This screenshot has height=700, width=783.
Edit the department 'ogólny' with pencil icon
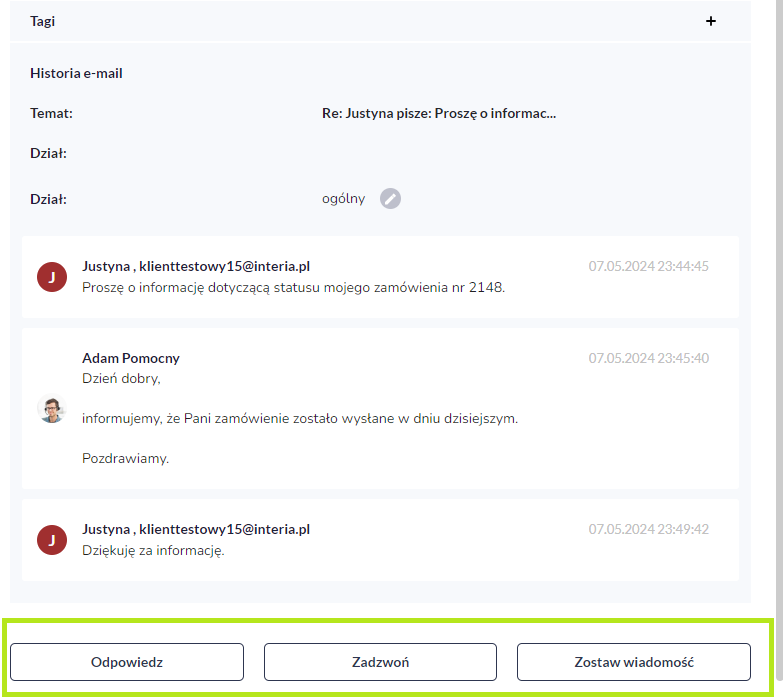(x=390, y=199)
